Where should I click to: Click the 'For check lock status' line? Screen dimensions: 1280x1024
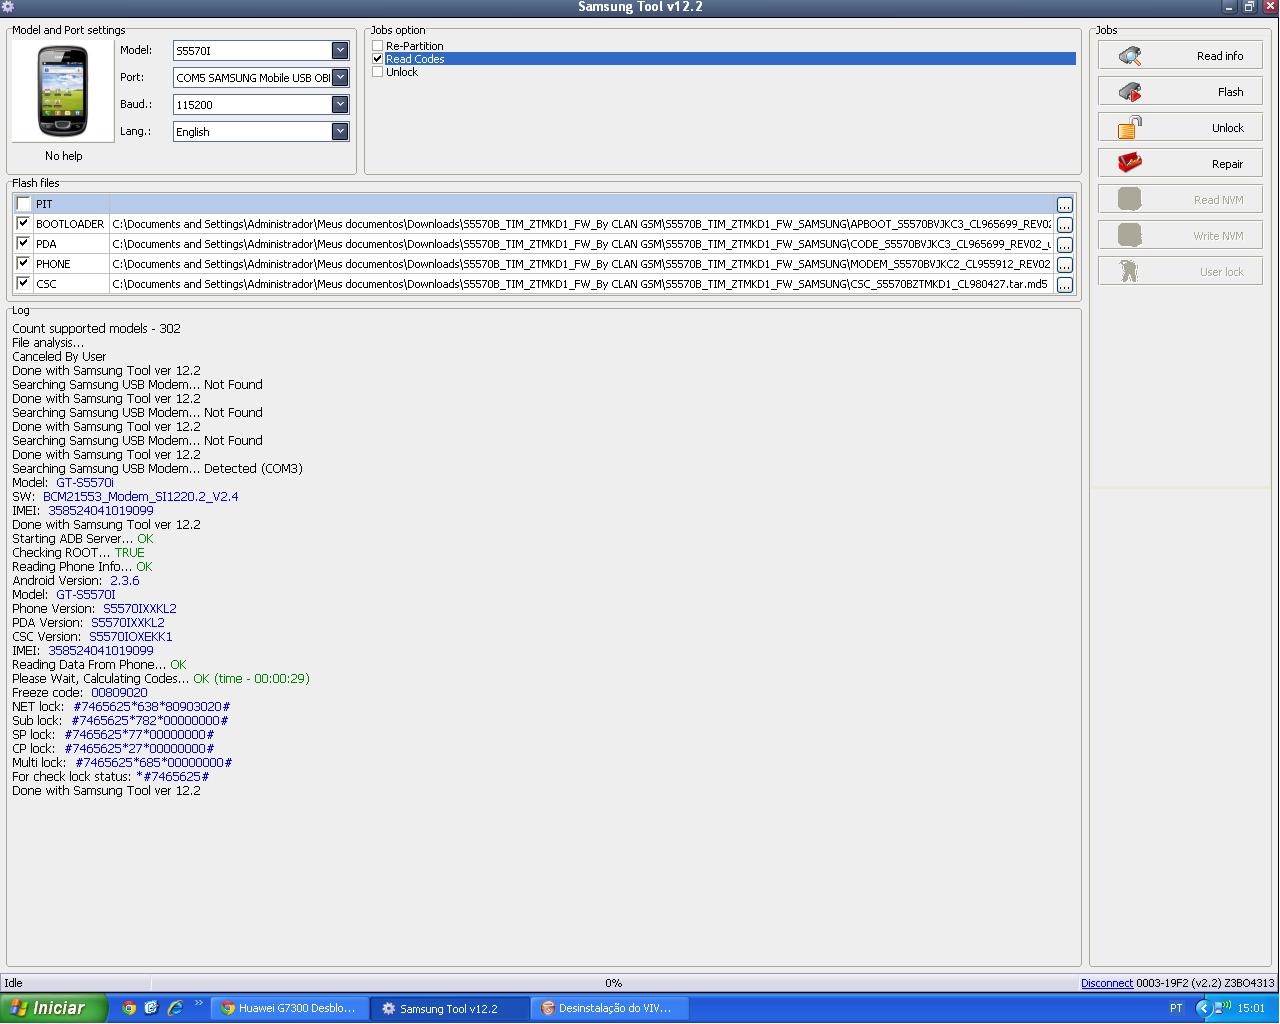(111, 776)
